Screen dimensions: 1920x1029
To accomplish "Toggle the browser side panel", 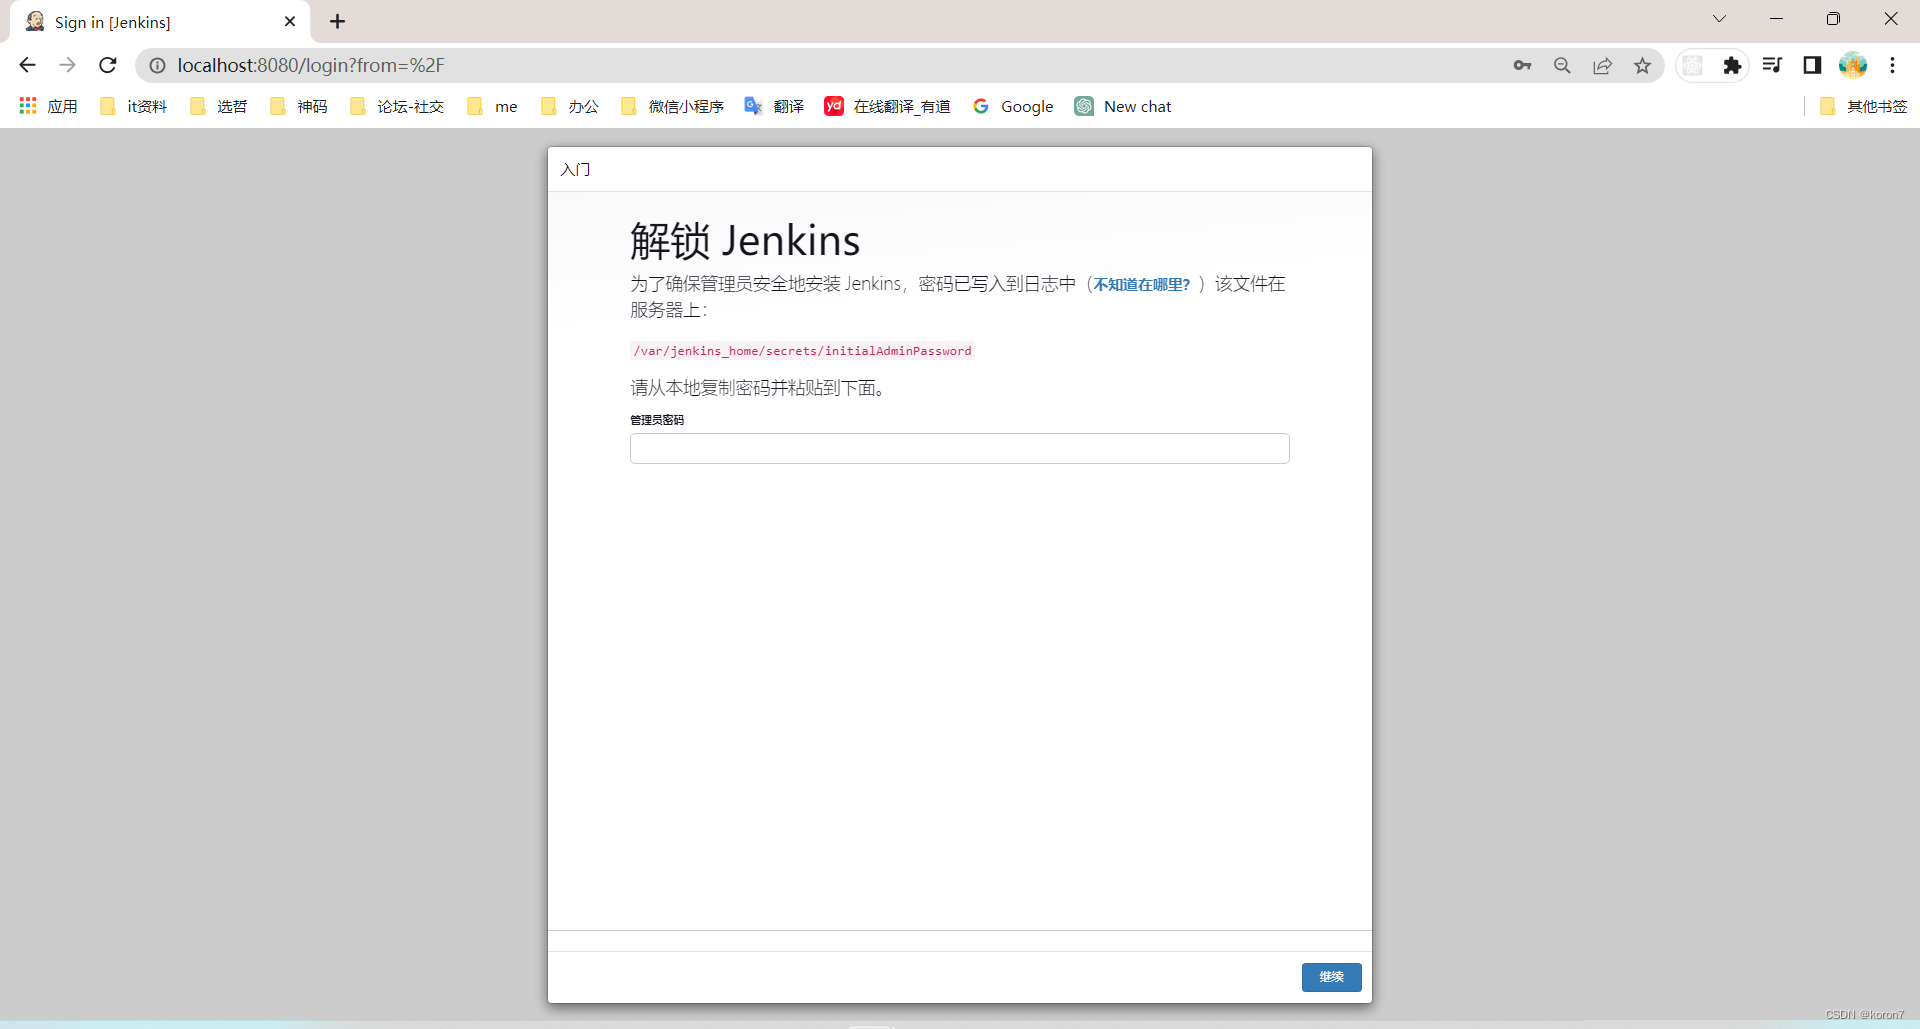I will 1812,65.
